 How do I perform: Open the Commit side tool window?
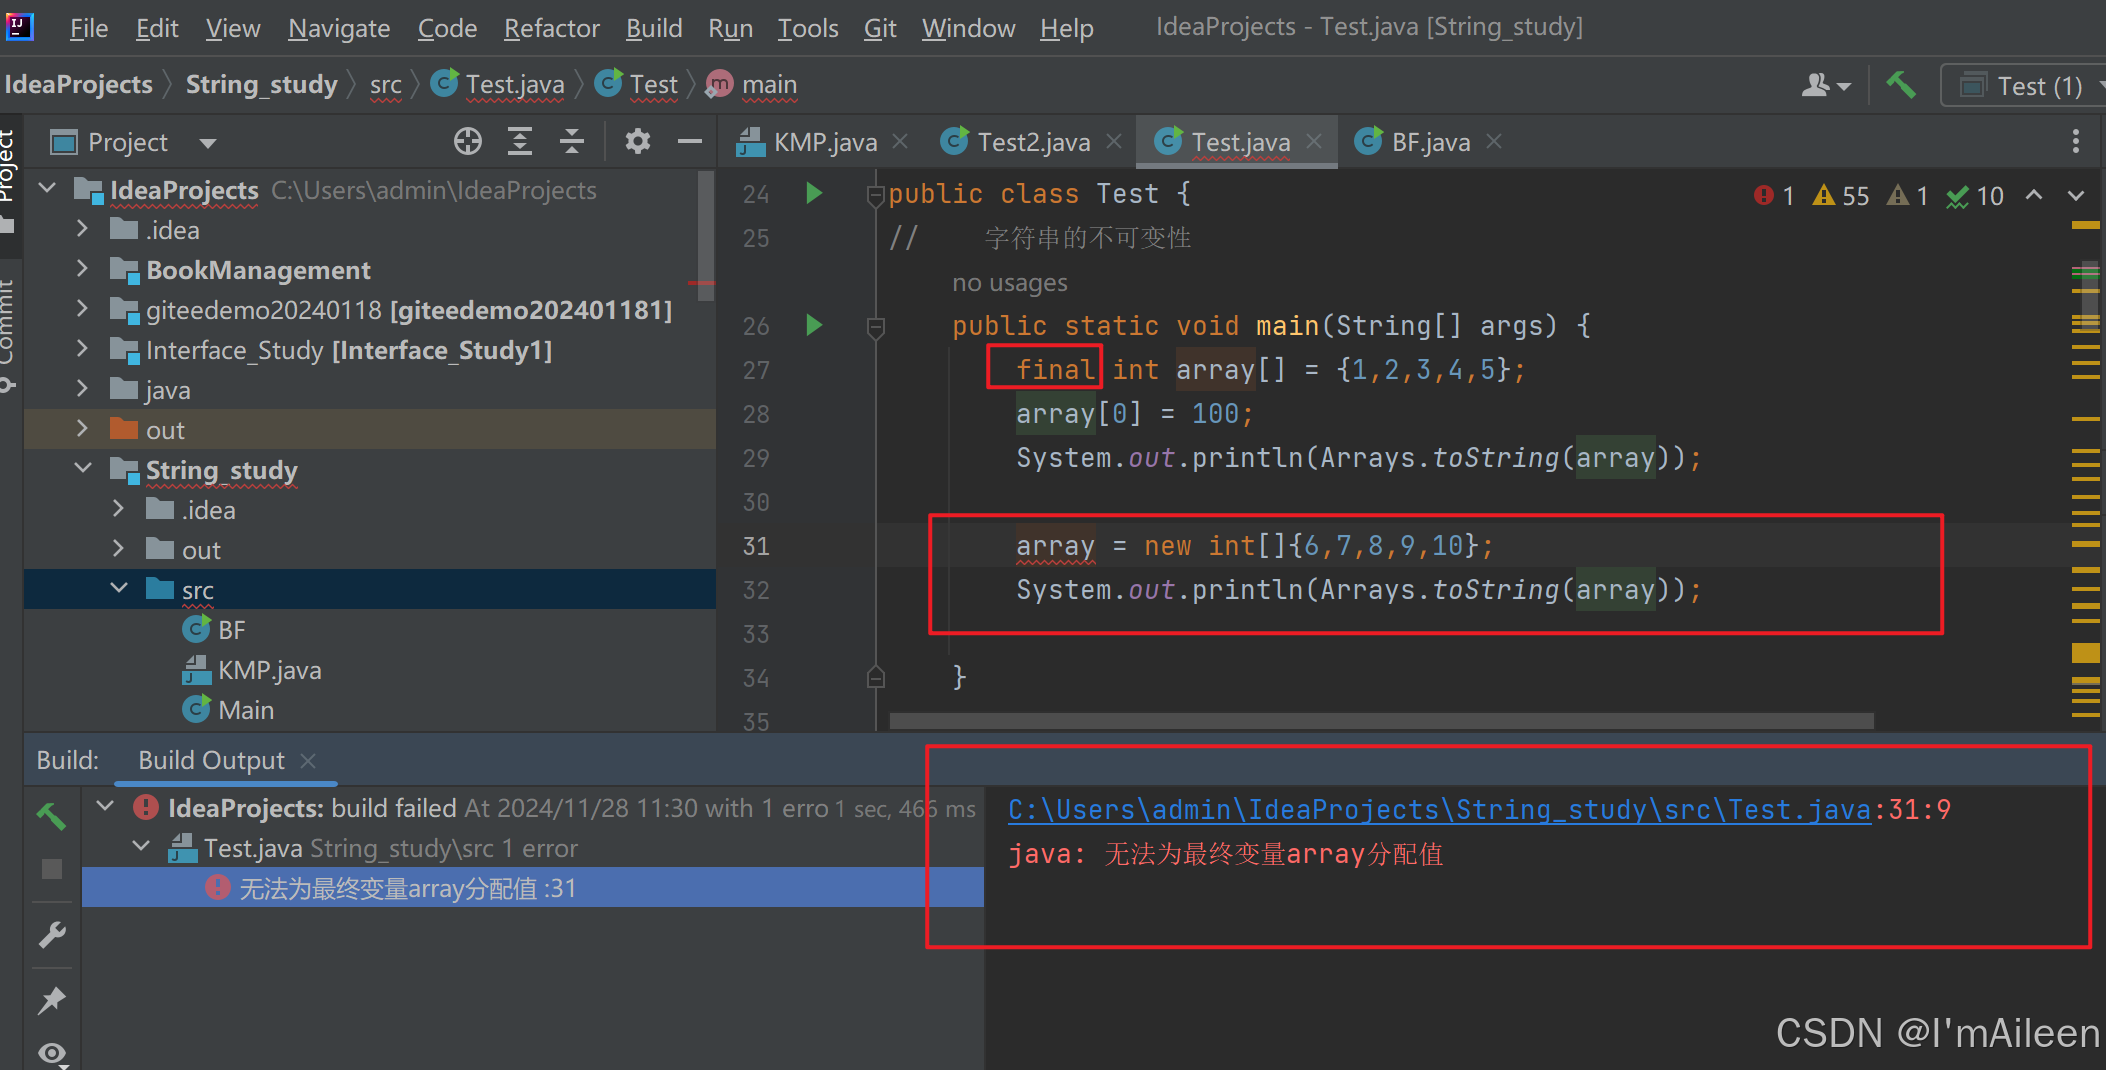click(x=9, y=335)
